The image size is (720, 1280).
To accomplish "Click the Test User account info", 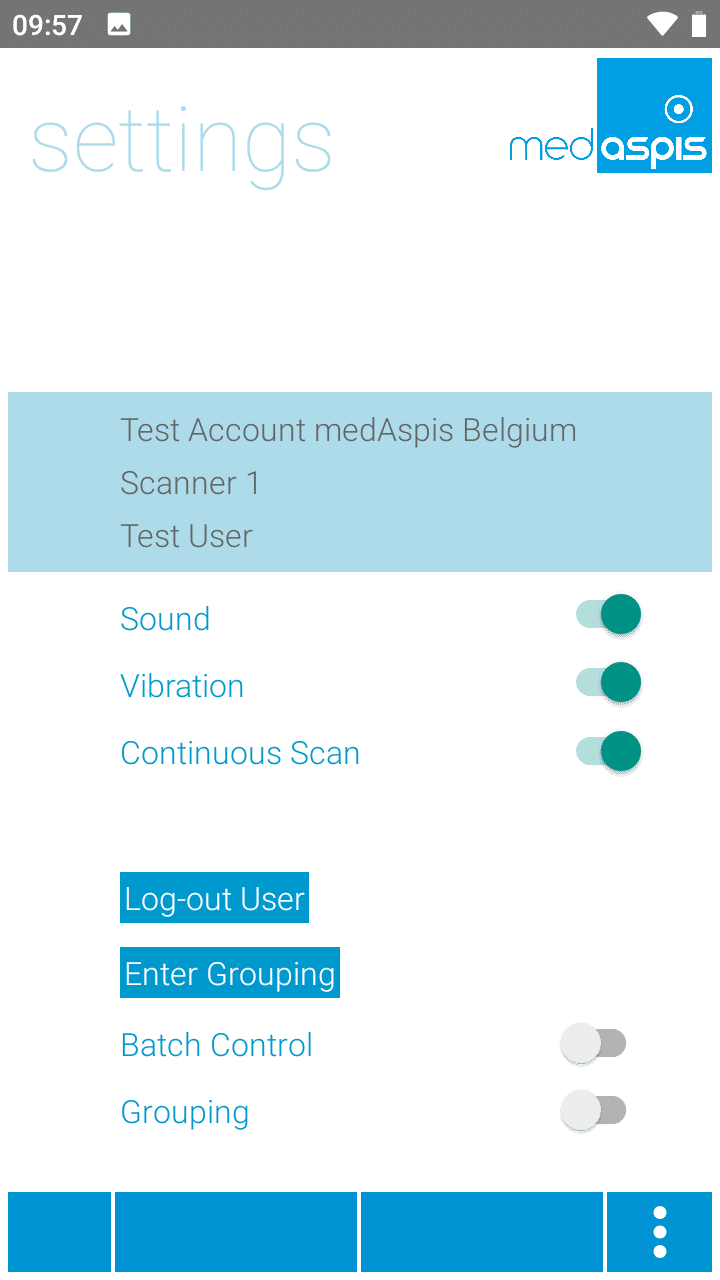I will pyautogui.click(x=186, y=536).
